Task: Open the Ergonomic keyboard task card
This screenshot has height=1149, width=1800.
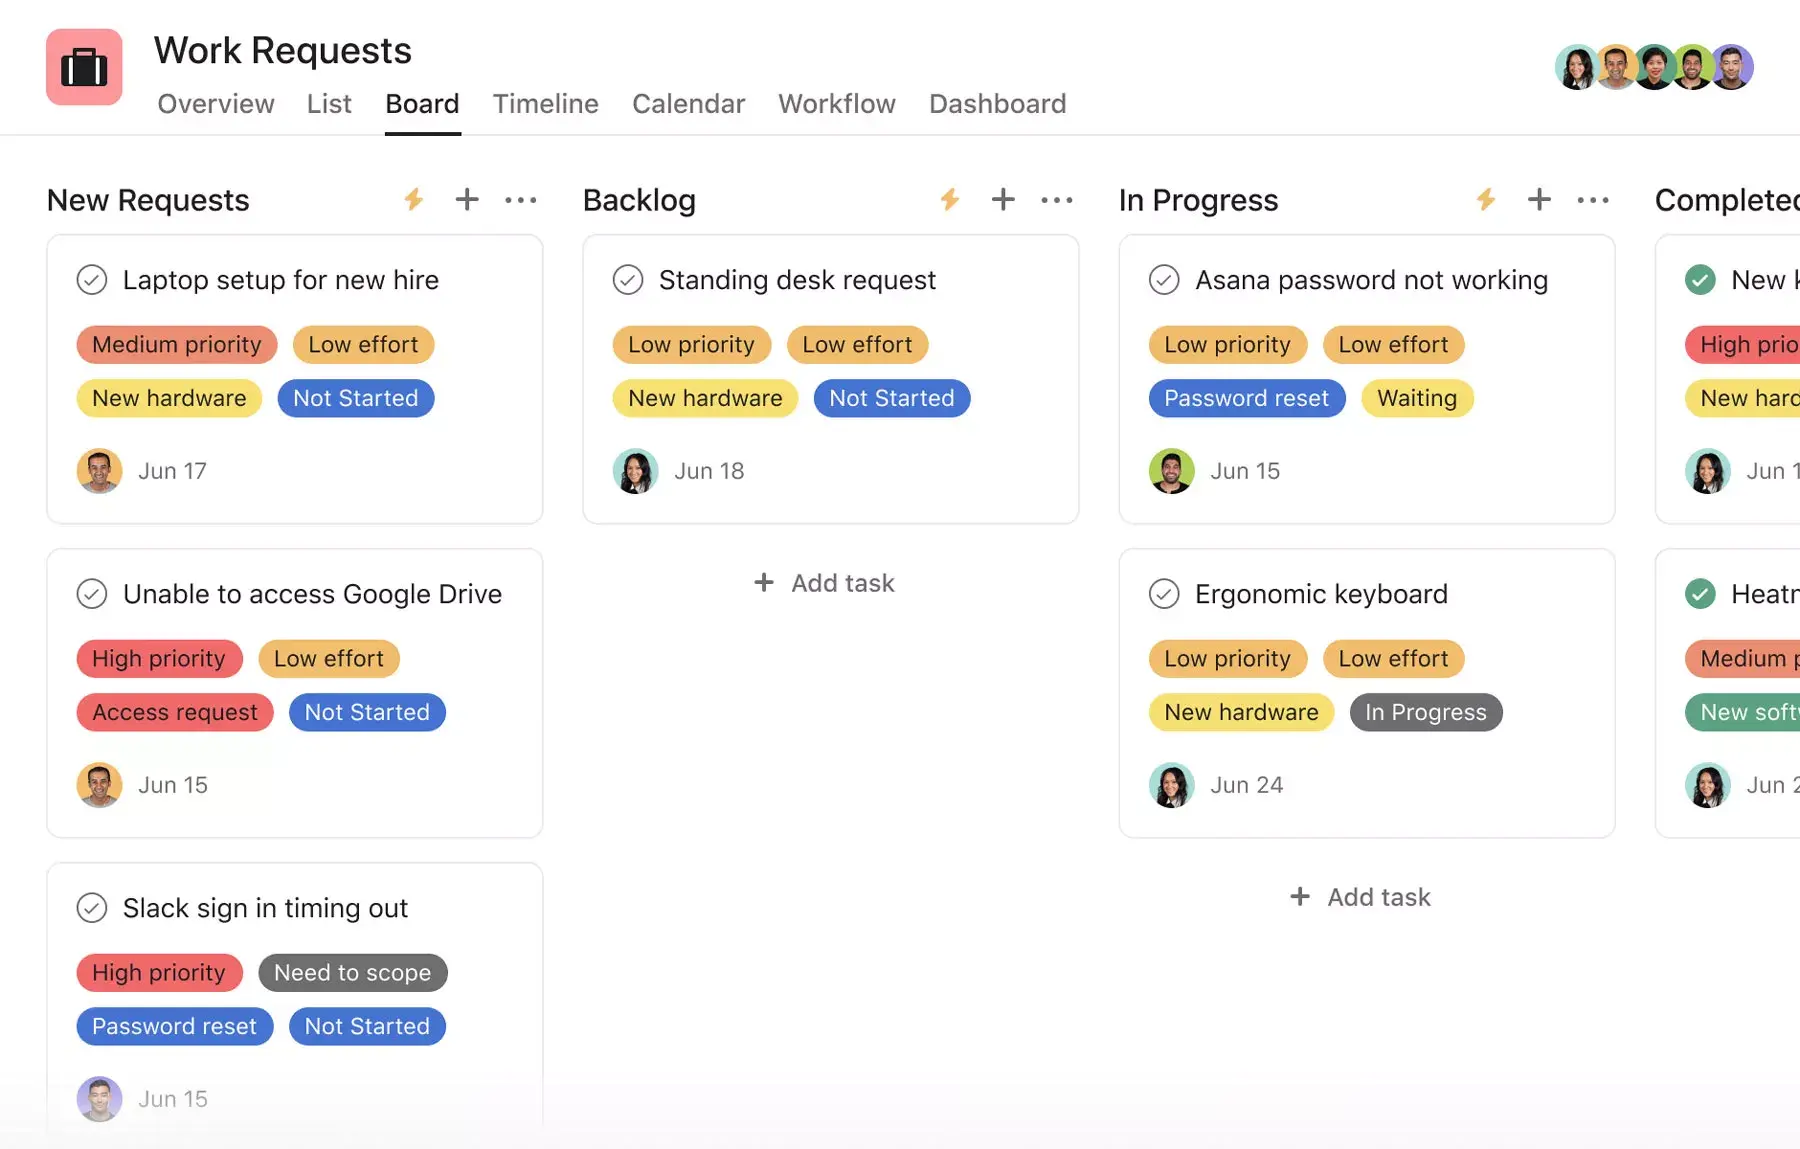Action: coord(1321,593)
